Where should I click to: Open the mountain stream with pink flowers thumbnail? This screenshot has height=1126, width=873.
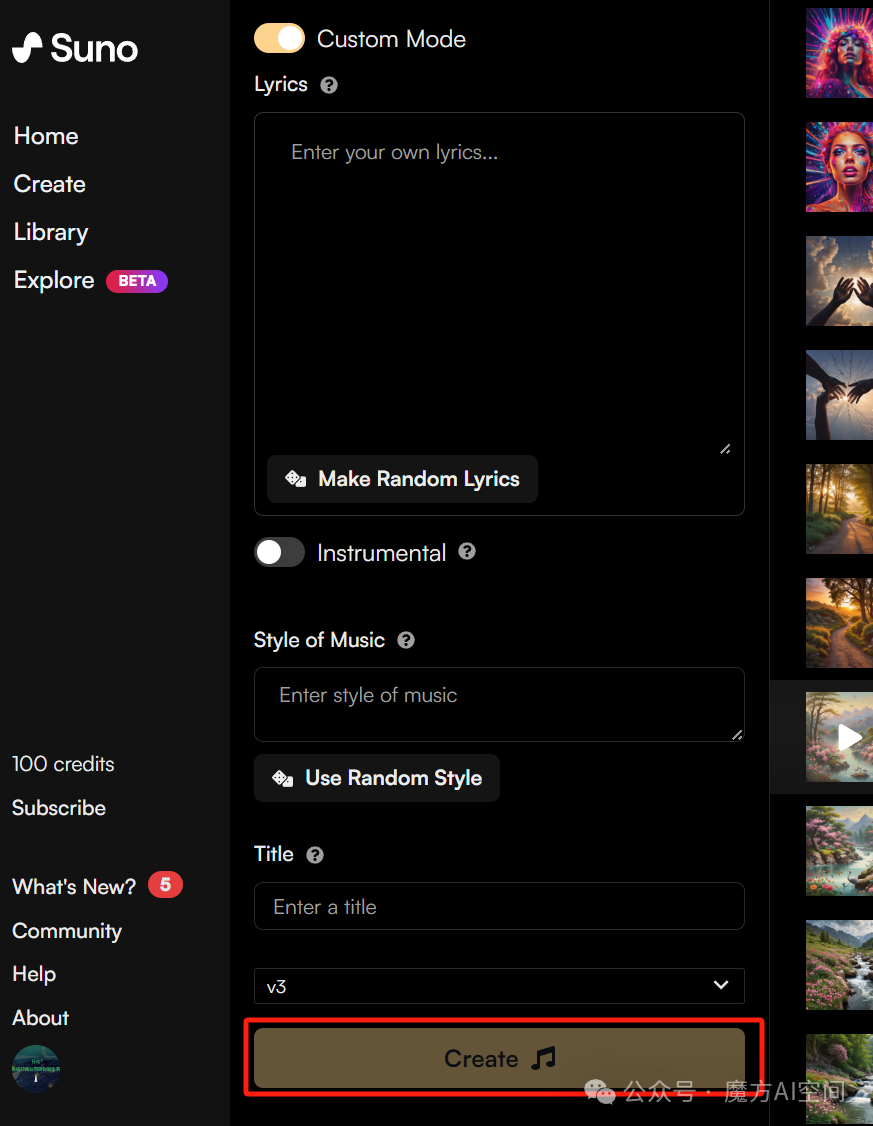coord(839,965)
